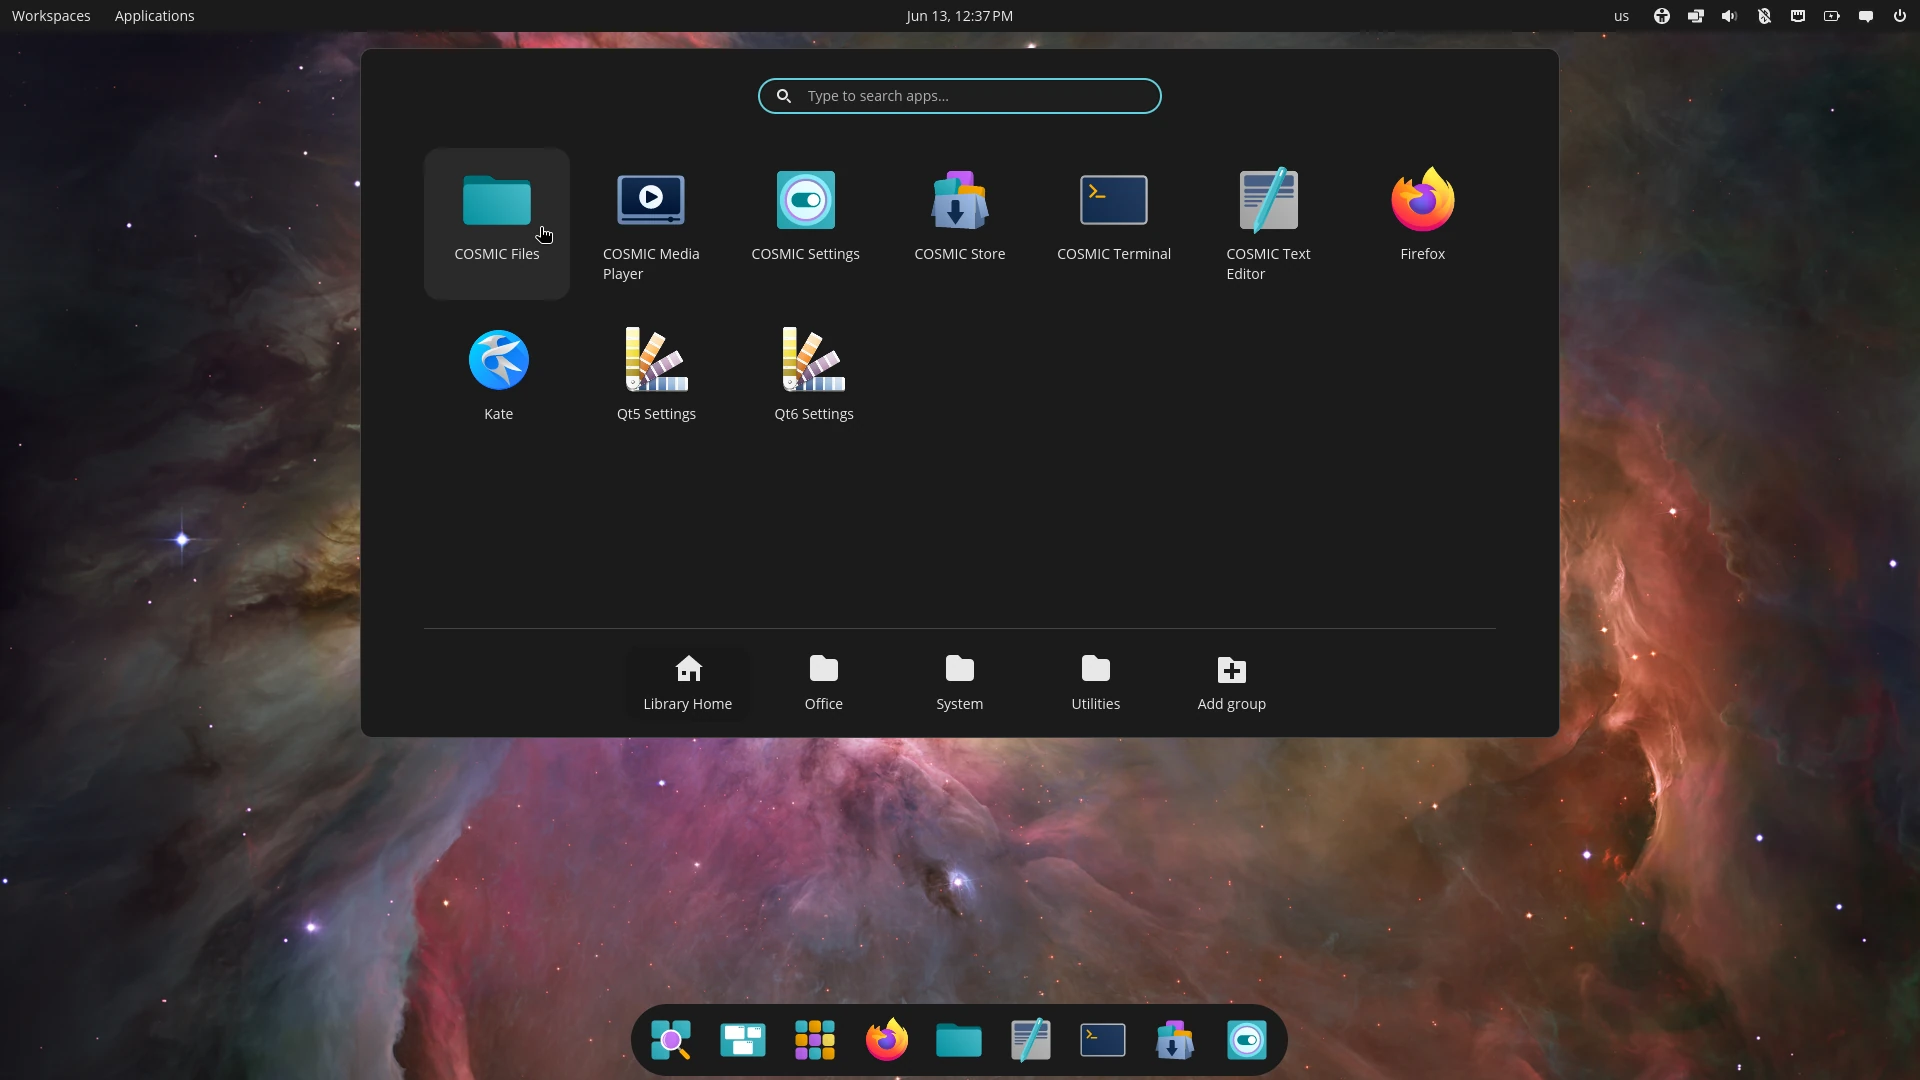Viewport: 1920px width, 1080px height.
Task: Open the accessibility menu in panel
Action: tap(1662, 16)
